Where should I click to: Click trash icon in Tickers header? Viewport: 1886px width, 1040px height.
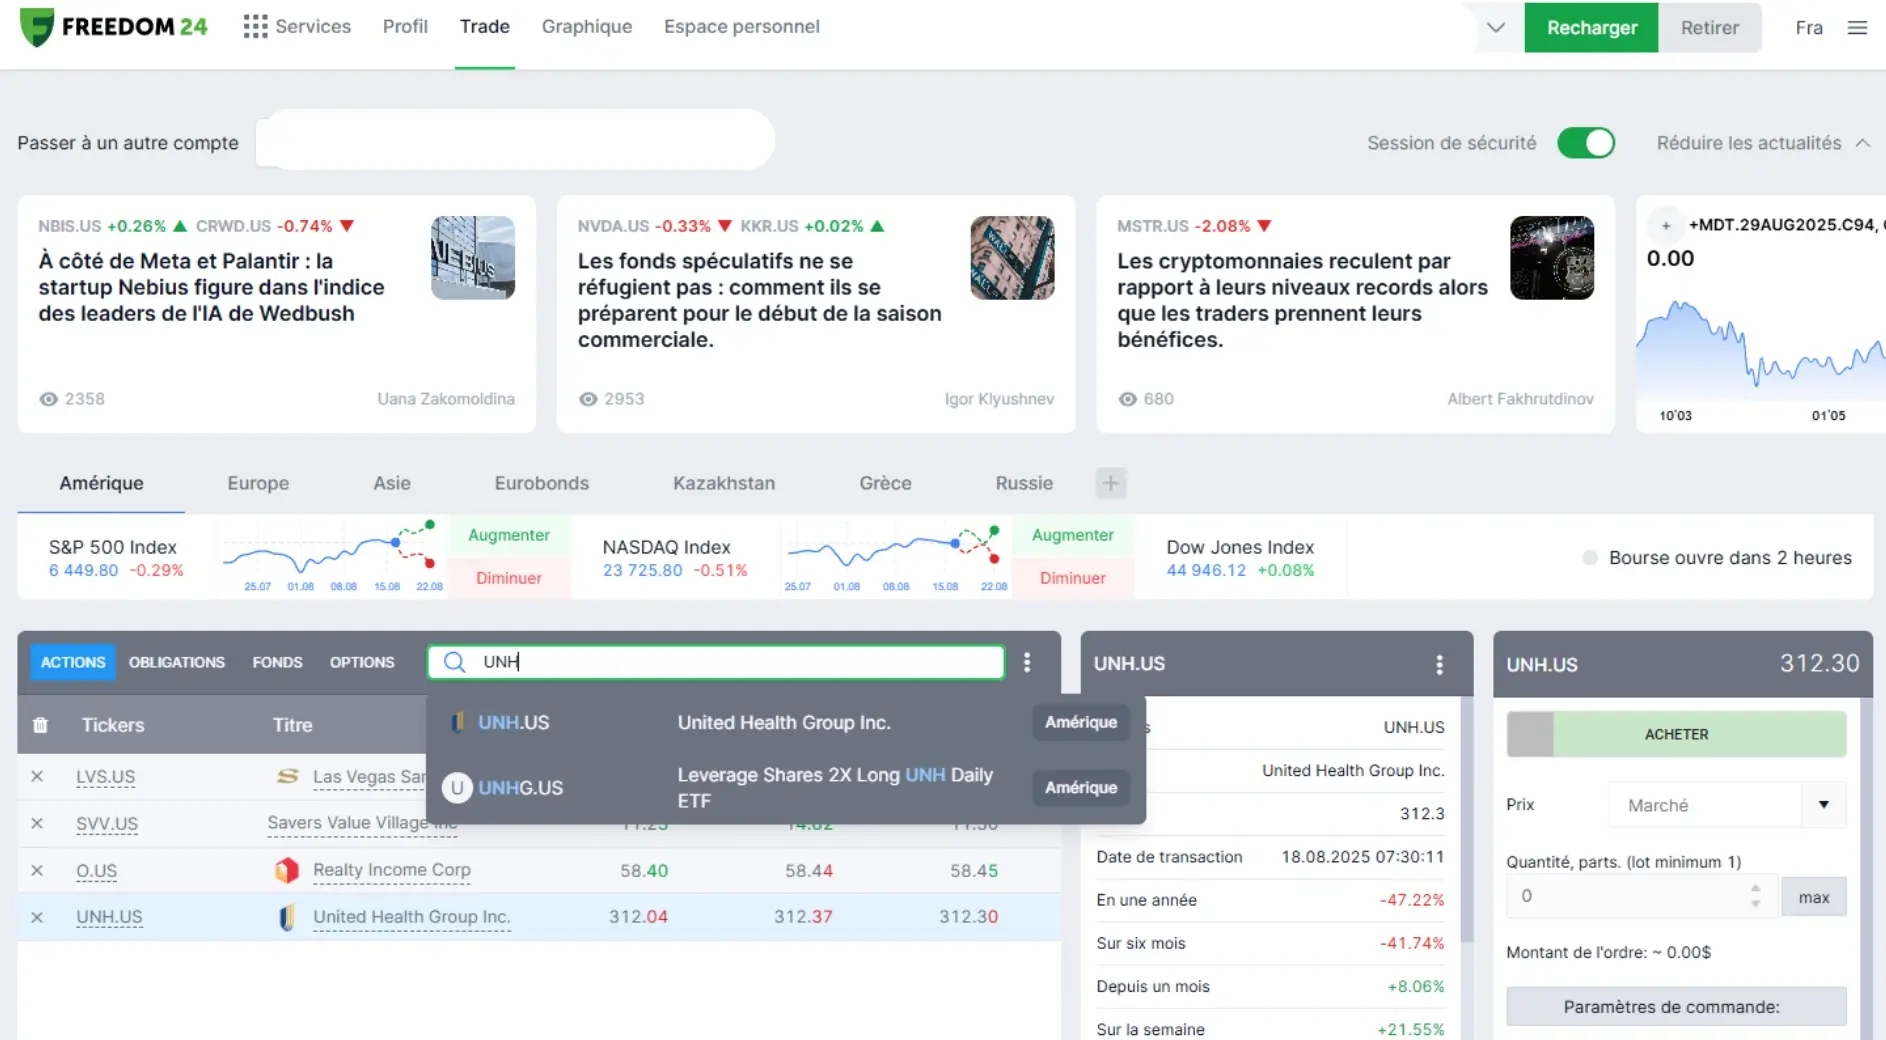(40, 725)
